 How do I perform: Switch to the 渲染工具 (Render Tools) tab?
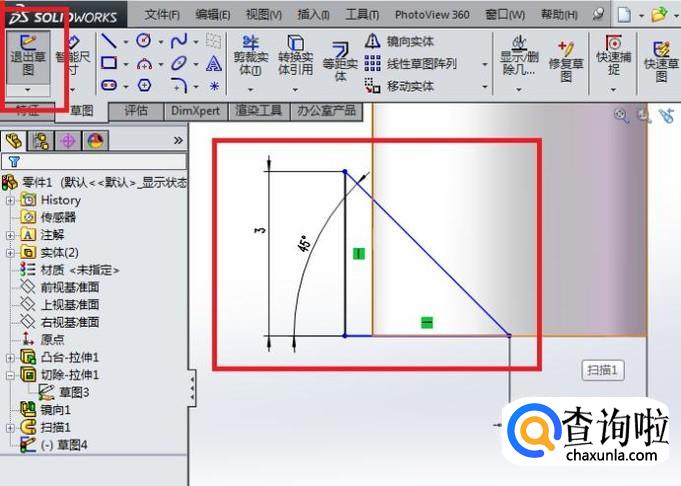259,111
